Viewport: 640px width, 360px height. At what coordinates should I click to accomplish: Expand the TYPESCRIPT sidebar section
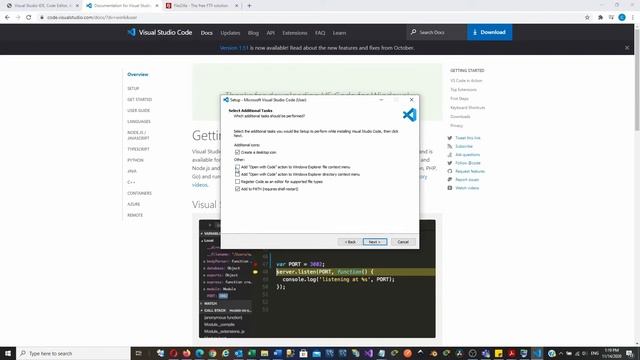click(138, 149)
